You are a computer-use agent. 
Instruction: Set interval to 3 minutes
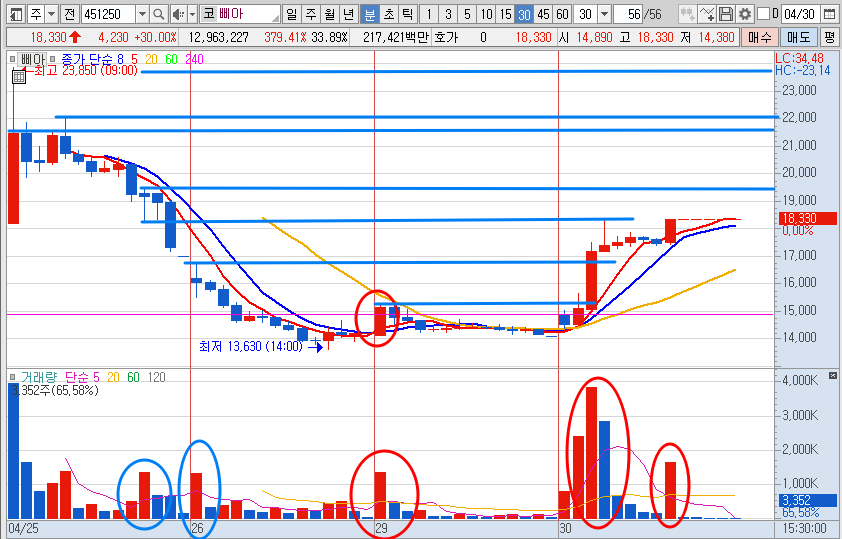[x=448, y=14]
